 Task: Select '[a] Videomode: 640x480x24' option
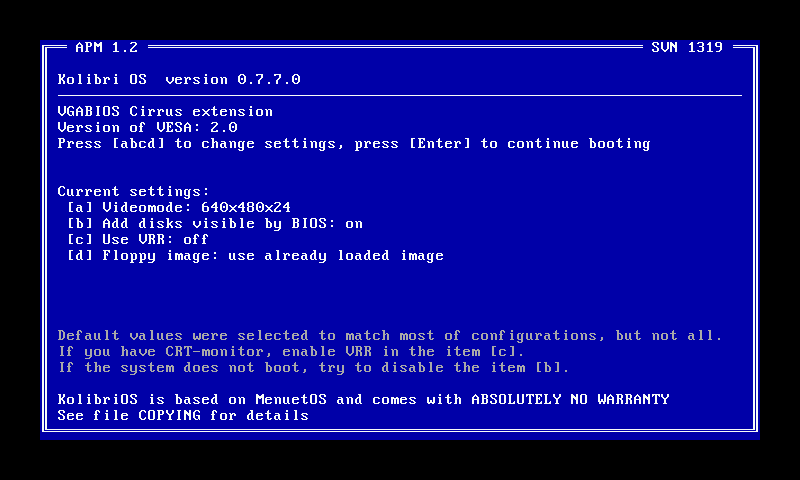(x=179, y=208)
